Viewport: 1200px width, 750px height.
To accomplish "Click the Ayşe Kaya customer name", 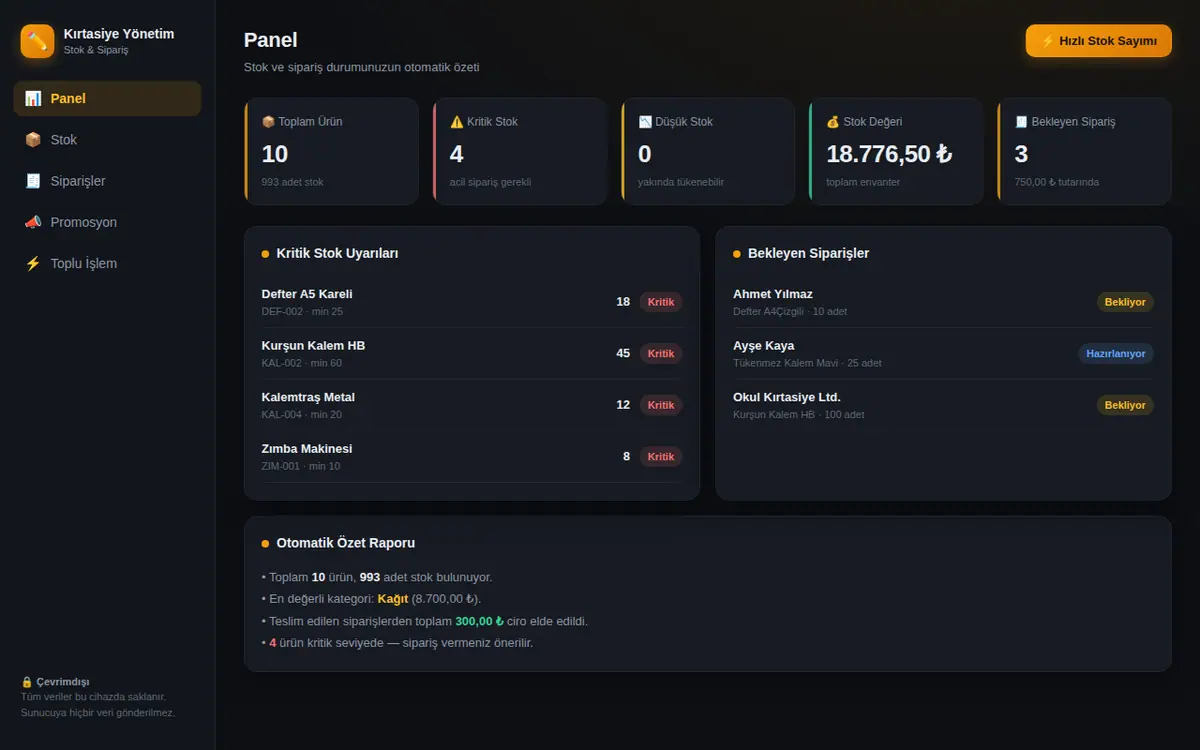I will click(764, 346).
